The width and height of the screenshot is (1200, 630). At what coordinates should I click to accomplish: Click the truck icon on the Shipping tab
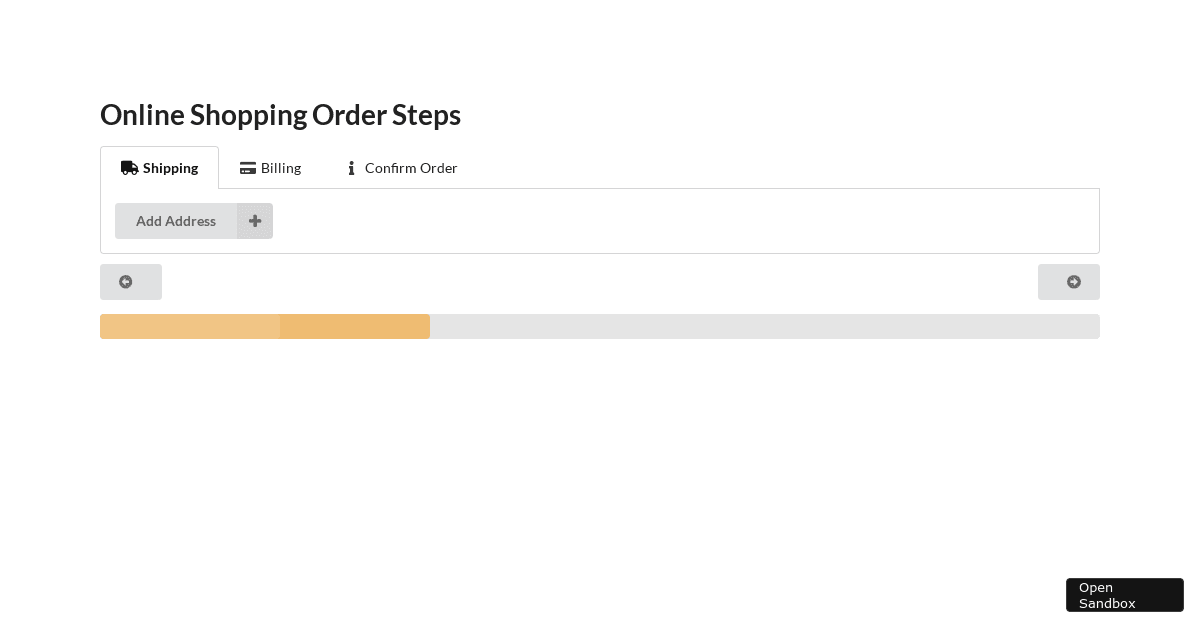coord(130,168)
